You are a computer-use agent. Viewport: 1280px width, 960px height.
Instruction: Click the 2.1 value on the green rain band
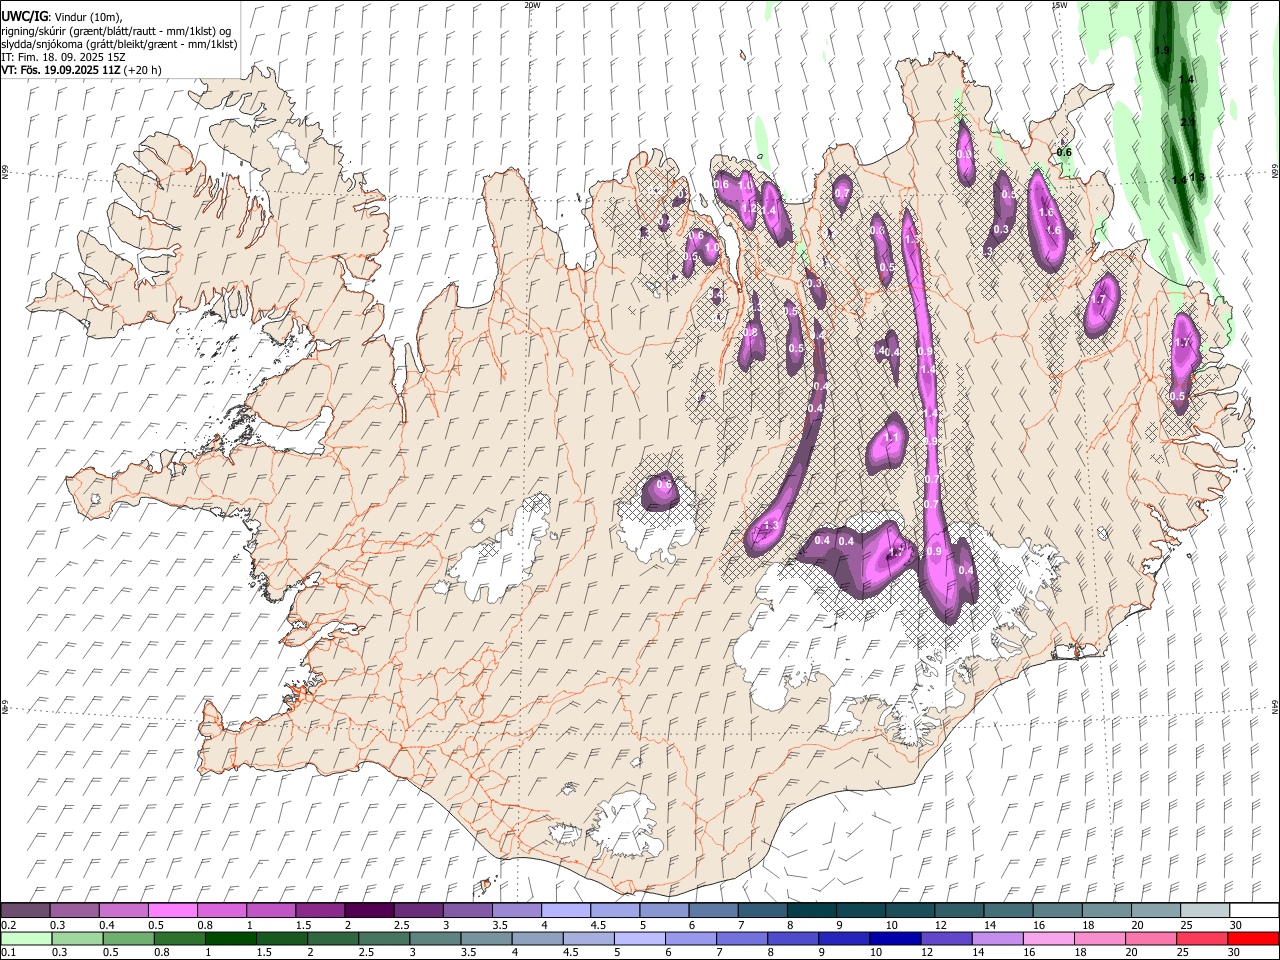(x=1188, y=122)
